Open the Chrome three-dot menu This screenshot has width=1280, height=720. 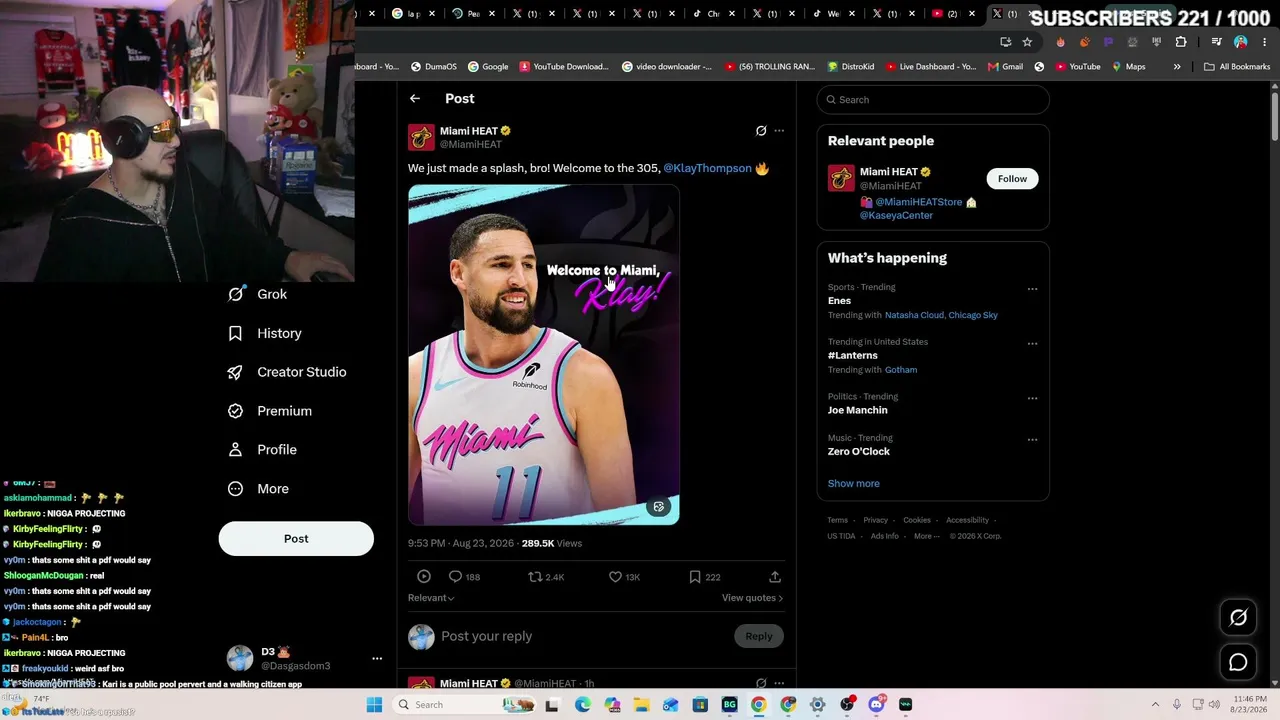tap(1265, 42)
